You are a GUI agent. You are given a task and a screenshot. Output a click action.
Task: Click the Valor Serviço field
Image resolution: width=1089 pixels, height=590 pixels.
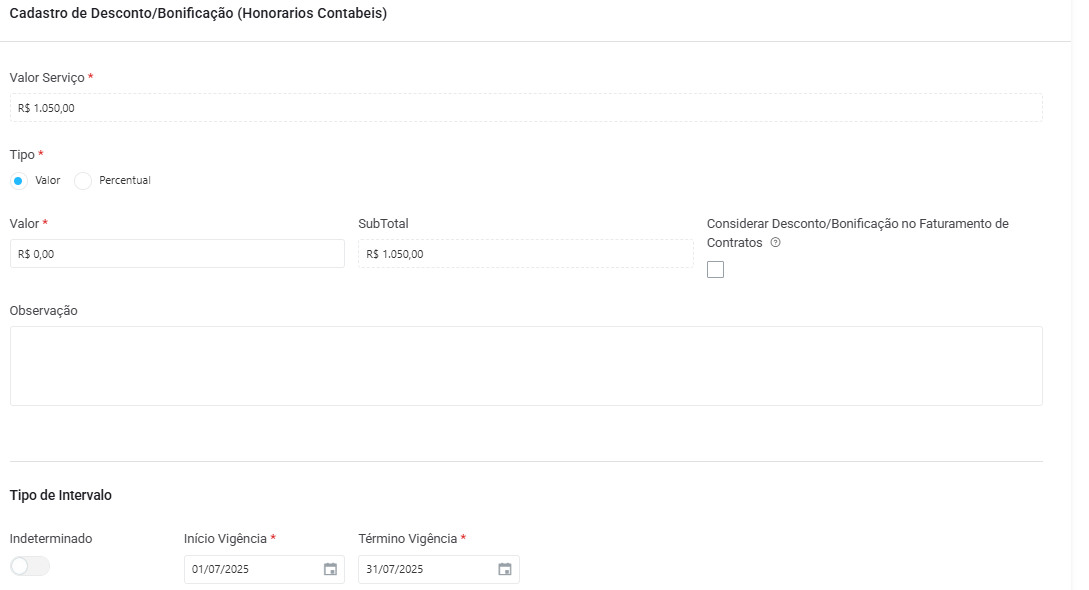coord(526,108)
